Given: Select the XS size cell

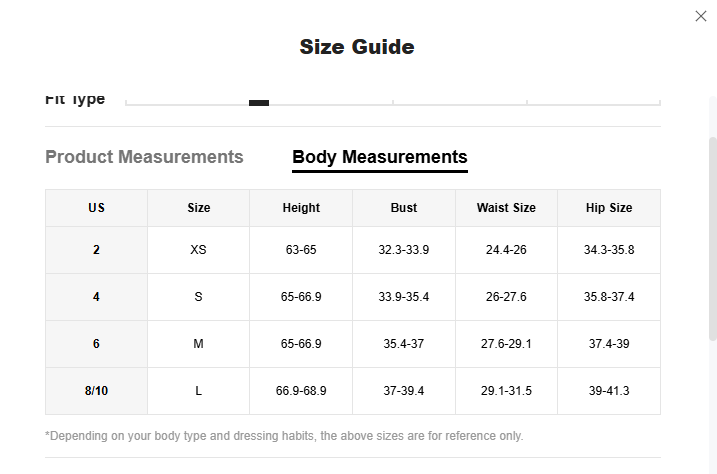Looking at the screenshot, I should 199,250.
